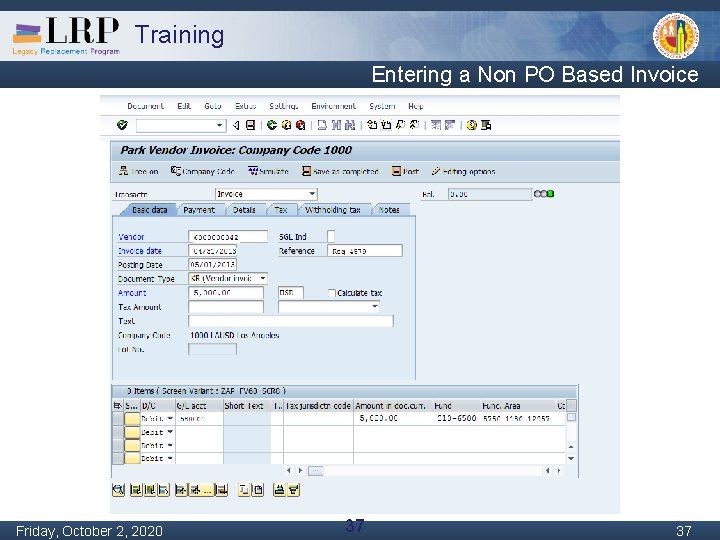This screenshot has height=540, width=720.
Task: Open the Extras menu
Action: tap(246, 106)
